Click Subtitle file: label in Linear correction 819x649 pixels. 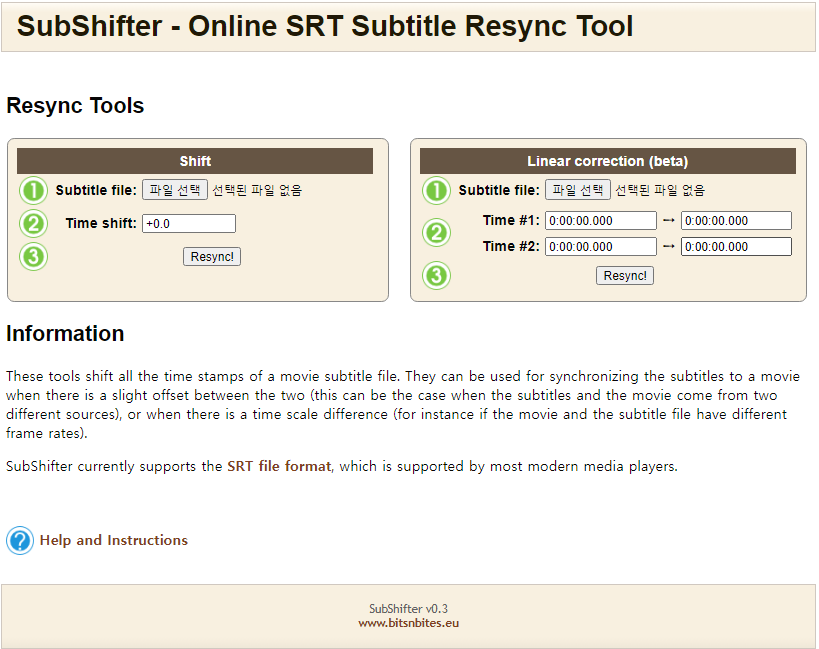499,190
